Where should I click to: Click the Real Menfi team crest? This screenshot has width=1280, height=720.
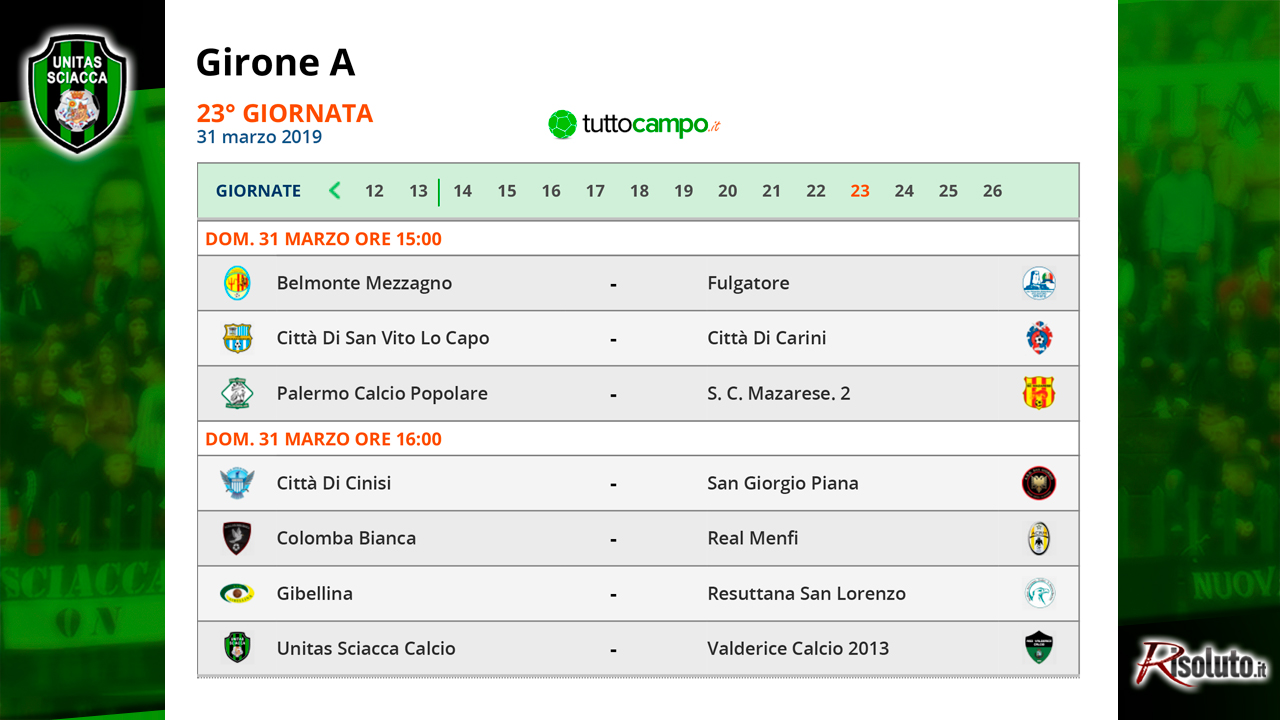pos(1039,538)
